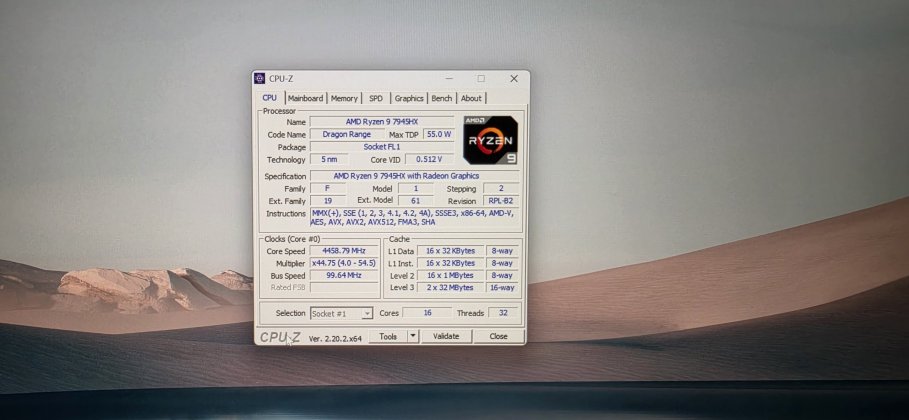Click the Revision value RPL-B2
Viewport: 909px width, 420px height.
(501, 201)
